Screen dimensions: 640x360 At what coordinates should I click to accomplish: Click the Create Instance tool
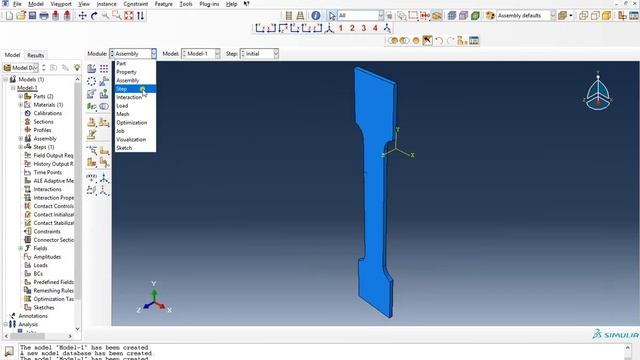click(91, 69)
